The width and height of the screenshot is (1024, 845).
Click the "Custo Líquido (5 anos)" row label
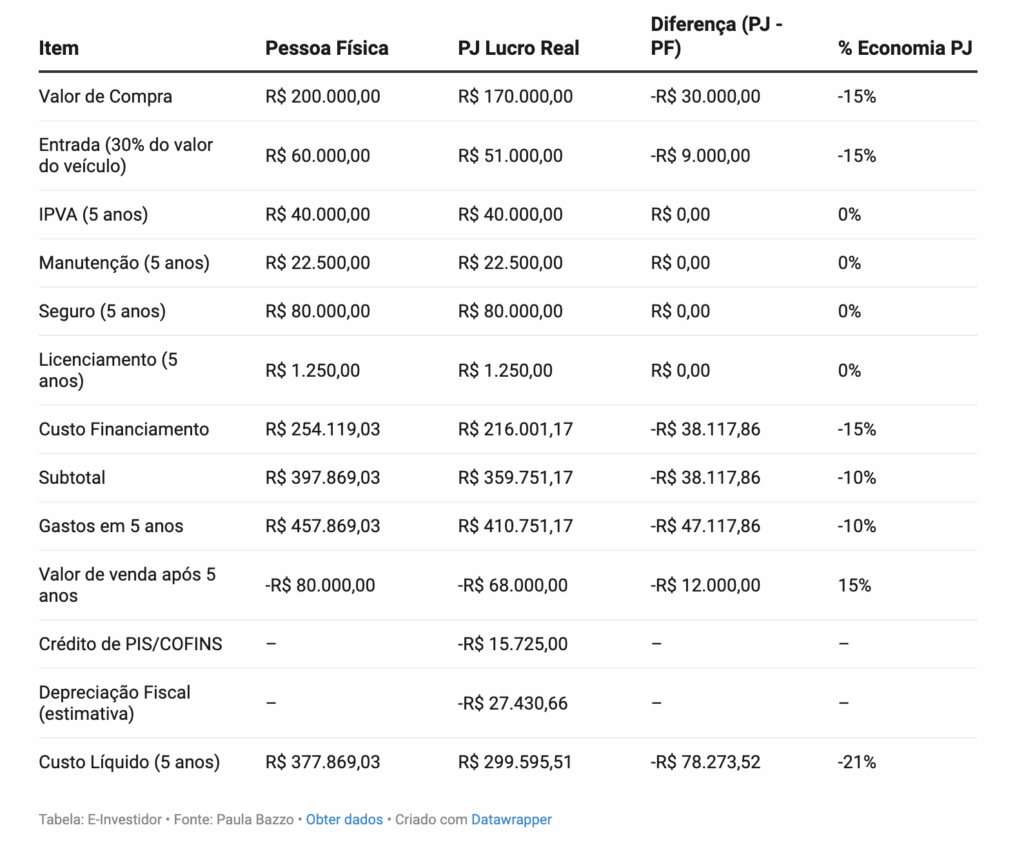[x=129, y=762]
